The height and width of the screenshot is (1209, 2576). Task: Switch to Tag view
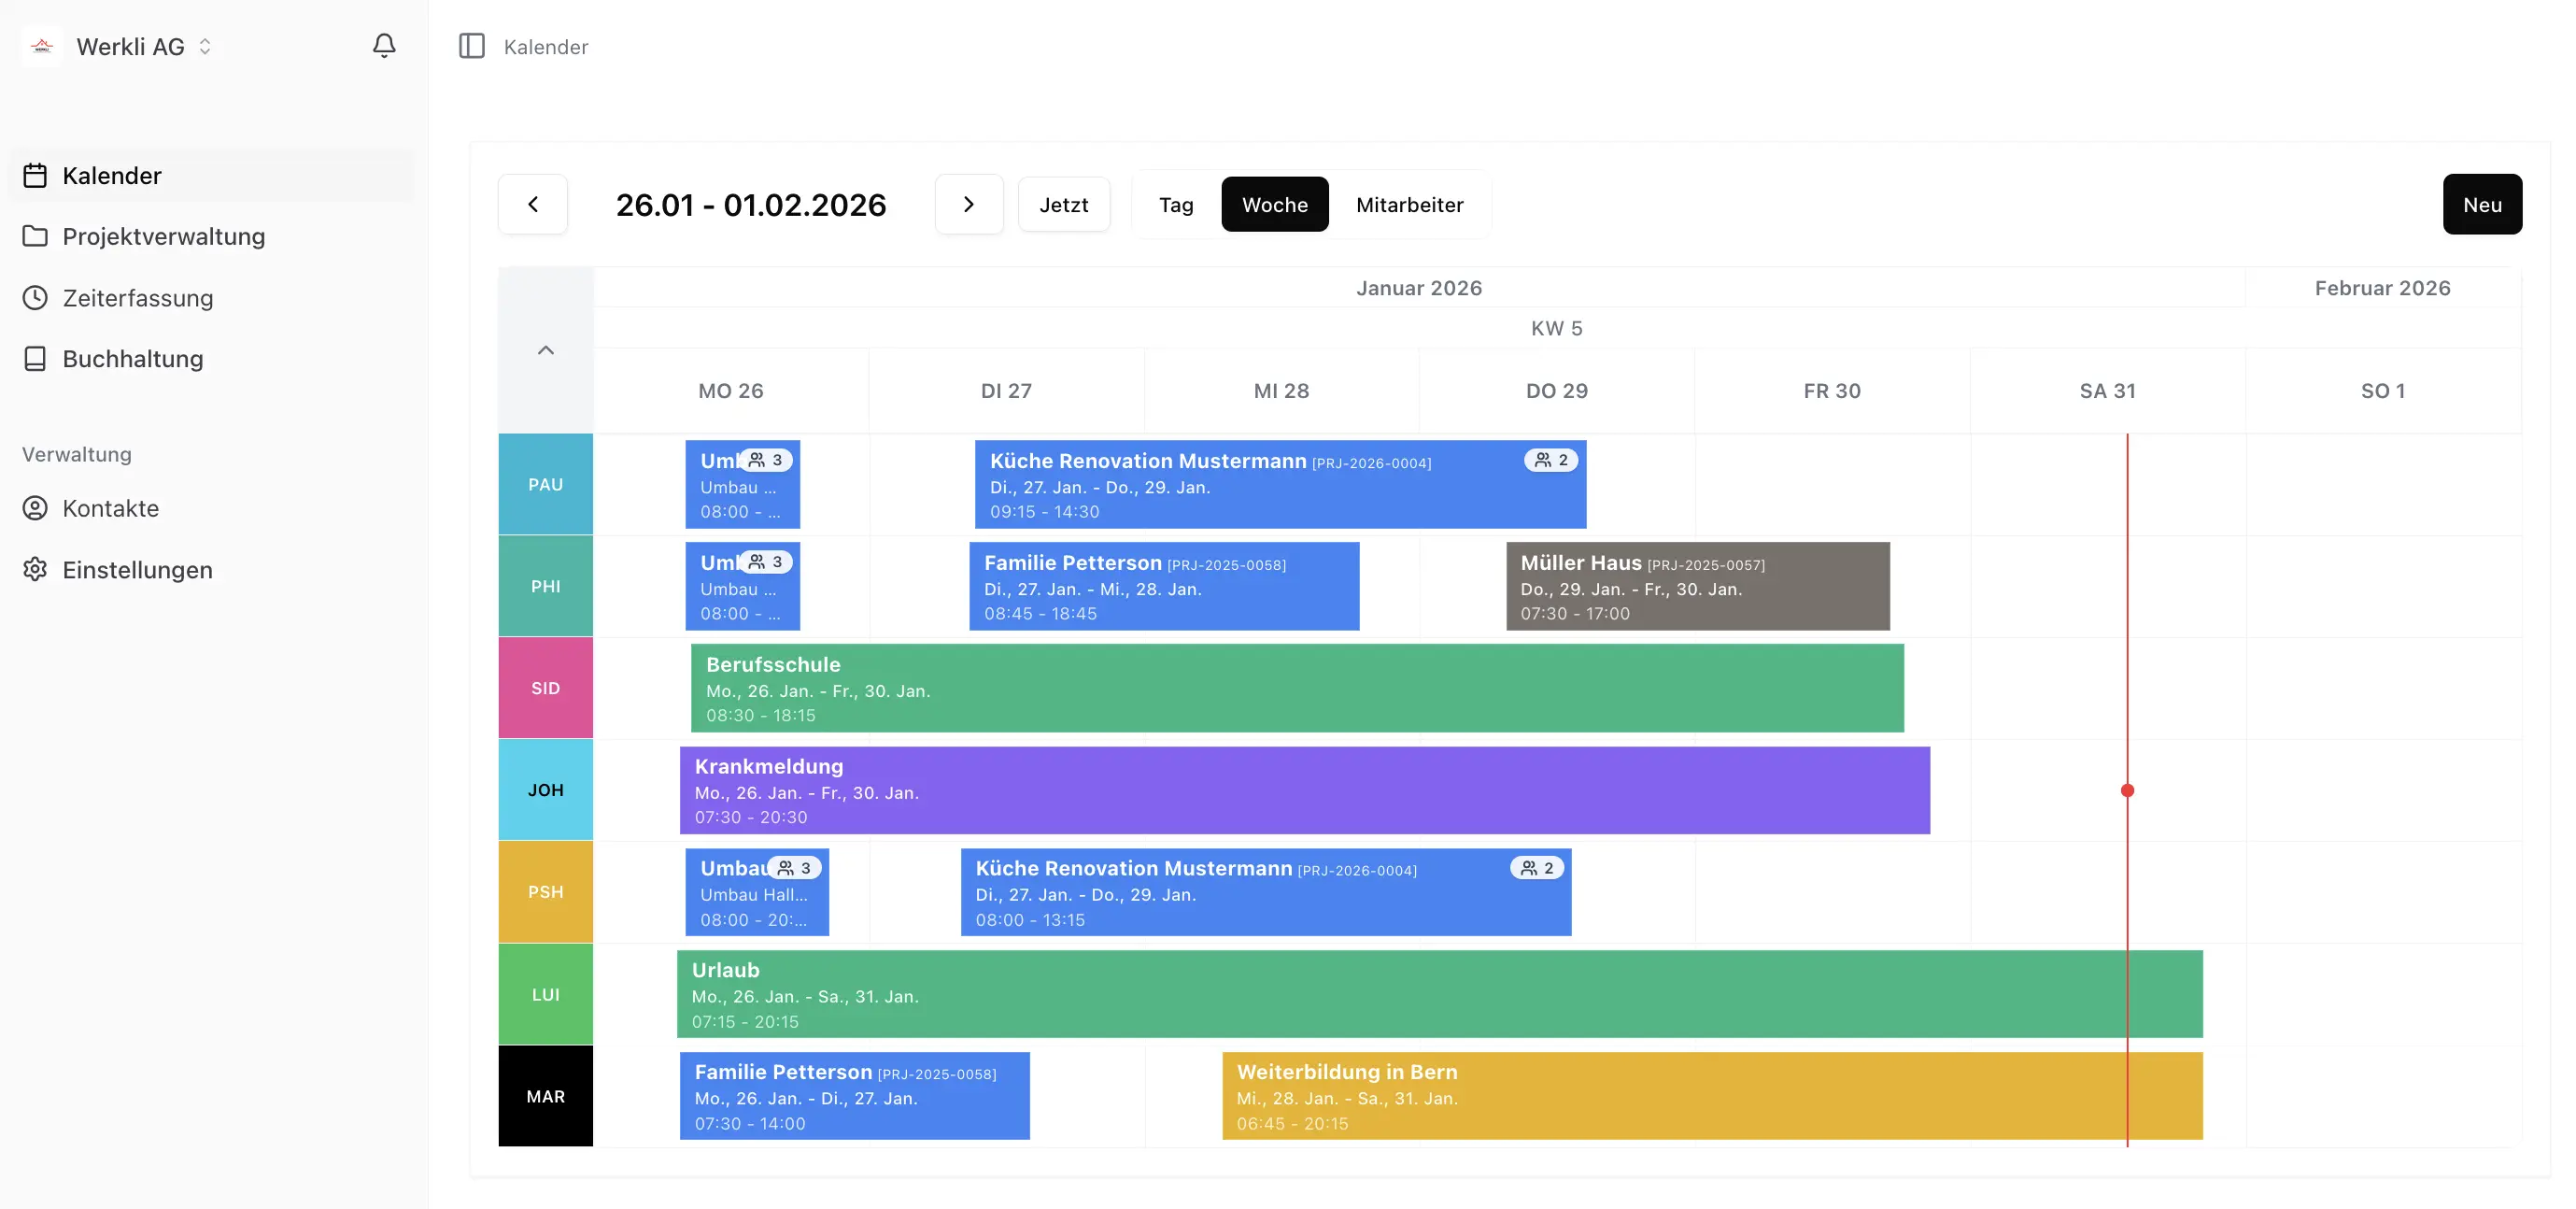point(1176,205)
